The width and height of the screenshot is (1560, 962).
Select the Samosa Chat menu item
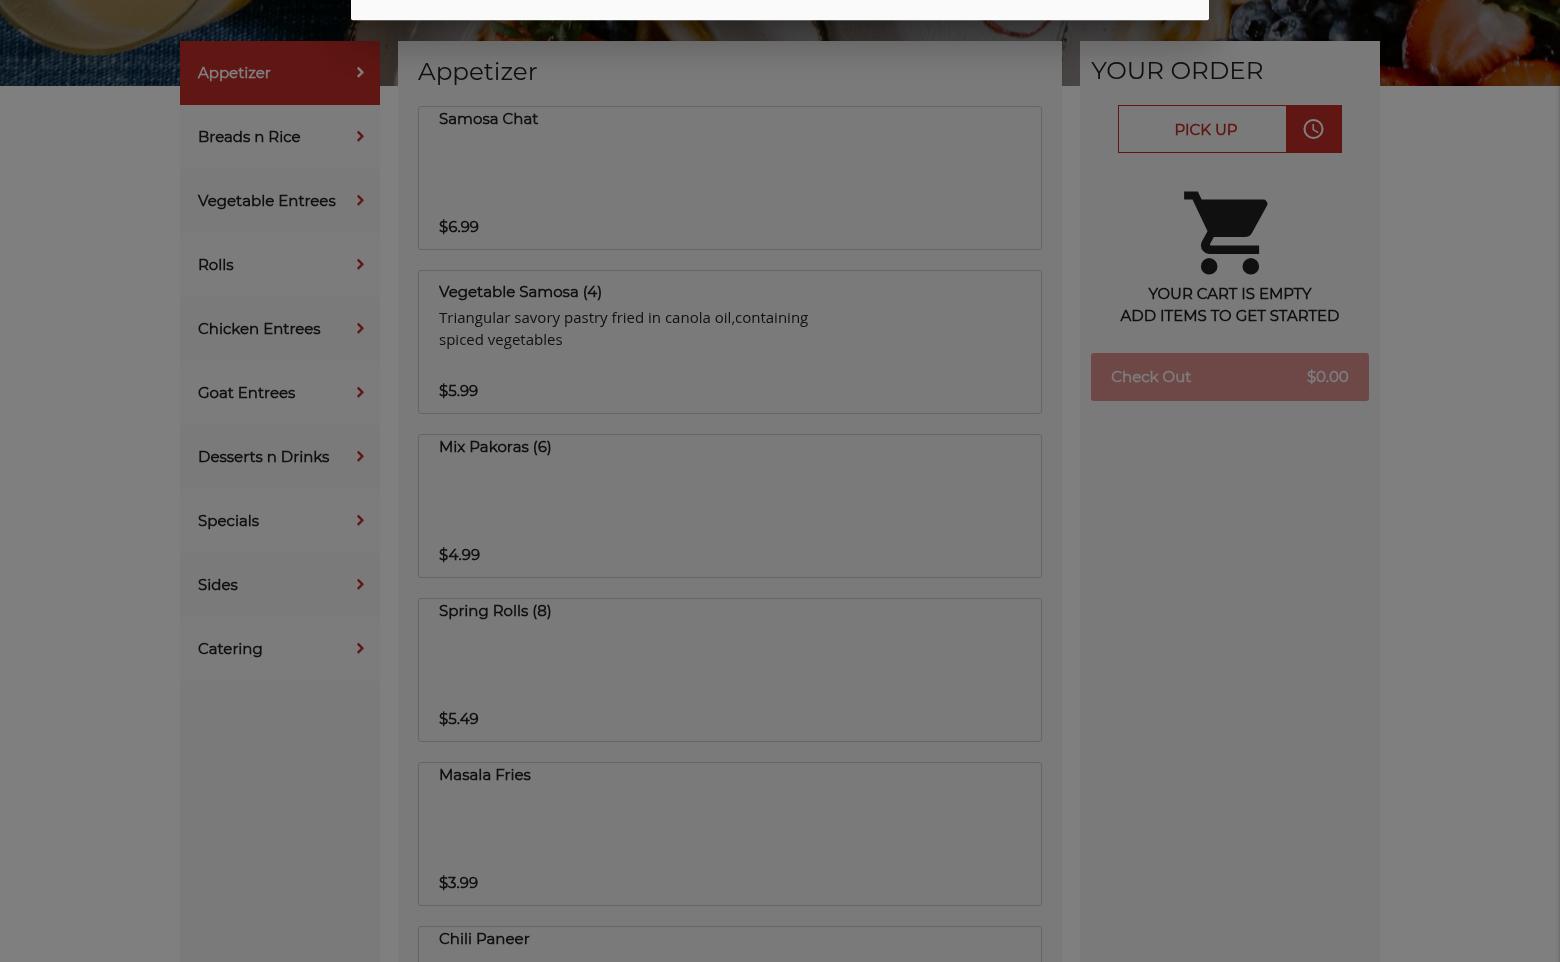tap(729, 178)
